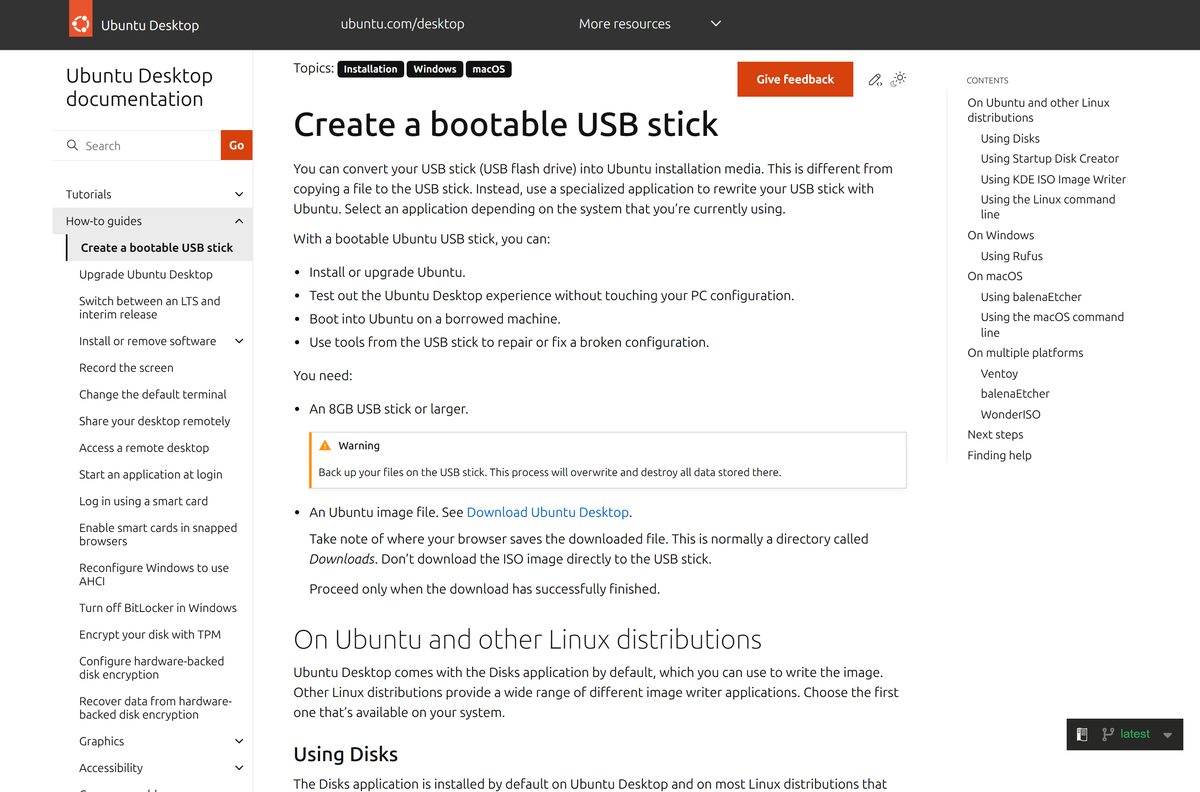Select Create a bootable USB stick sidebar item
1200x792 pixels.
[x=157, y=248]
